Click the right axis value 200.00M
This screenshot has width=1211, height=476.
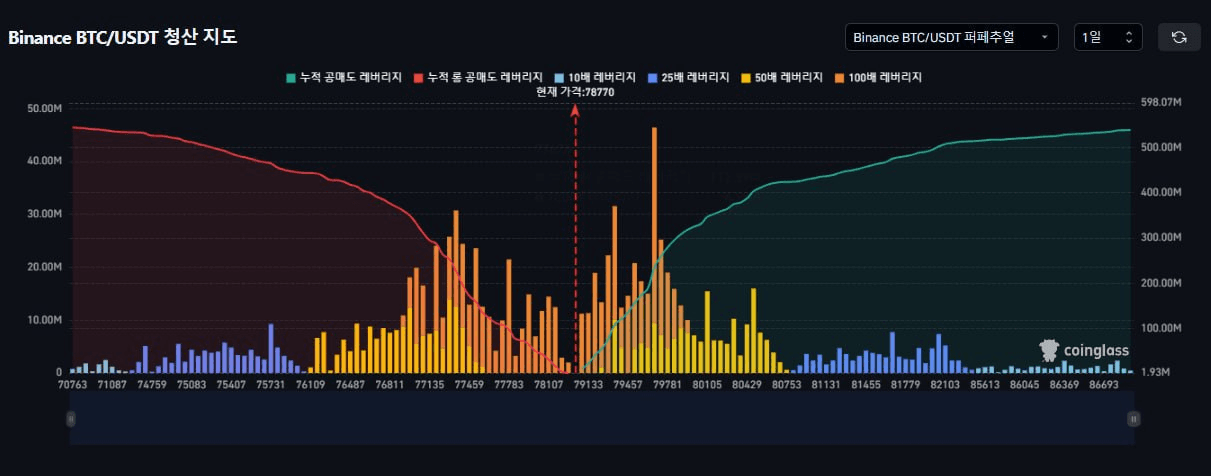[1162, 283]
